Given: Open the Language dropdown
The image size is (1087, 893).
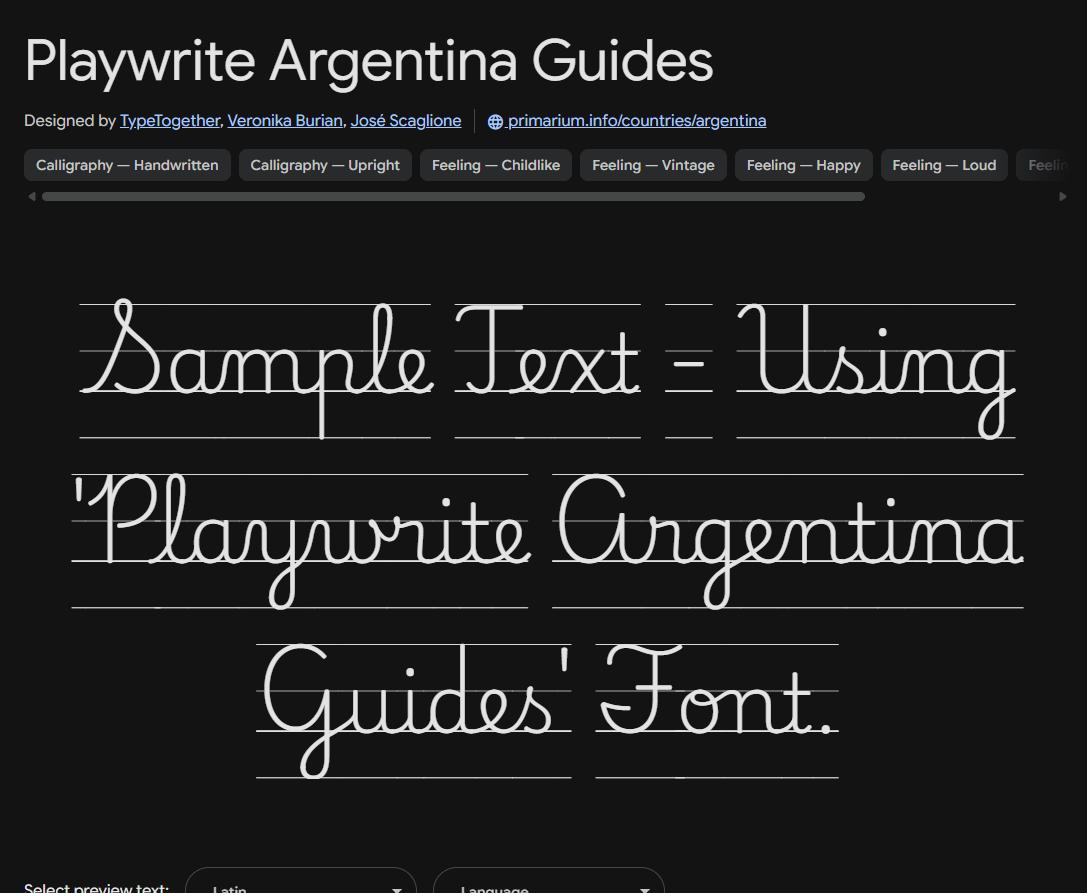Looking at the screenshot, I should point(548,881).
